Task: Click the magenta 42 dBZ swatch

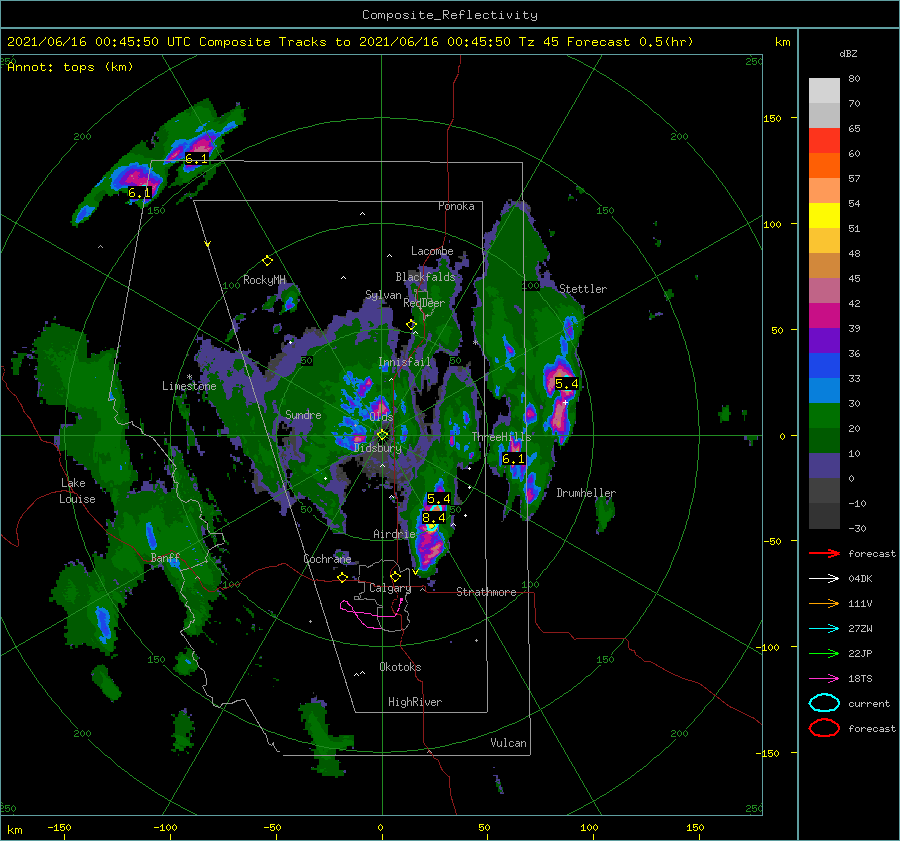Action: click(824, 315)
